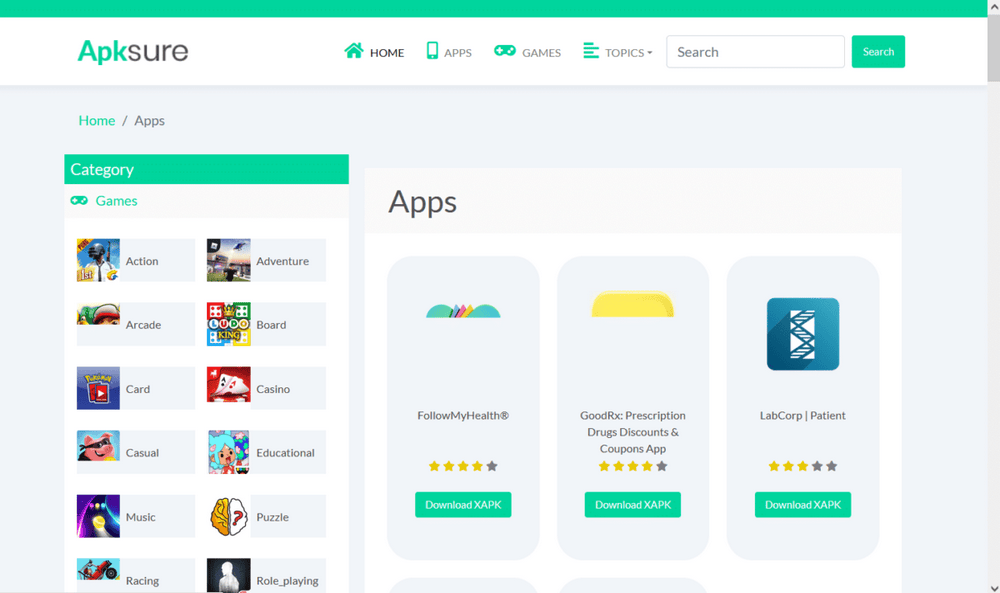Click the green Search button
Image resolution: width=1000 pixels, height=593 pixels.
point(878,51)
